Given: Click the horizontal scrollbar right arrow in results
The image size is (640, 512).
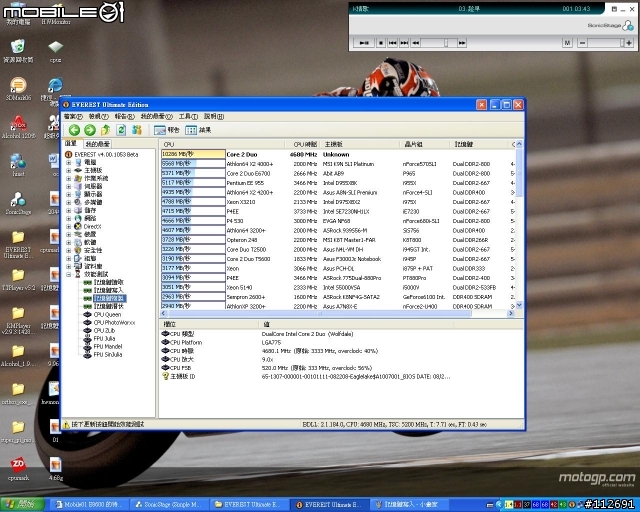Looking at the screenshot, I should tap(510, 313).
